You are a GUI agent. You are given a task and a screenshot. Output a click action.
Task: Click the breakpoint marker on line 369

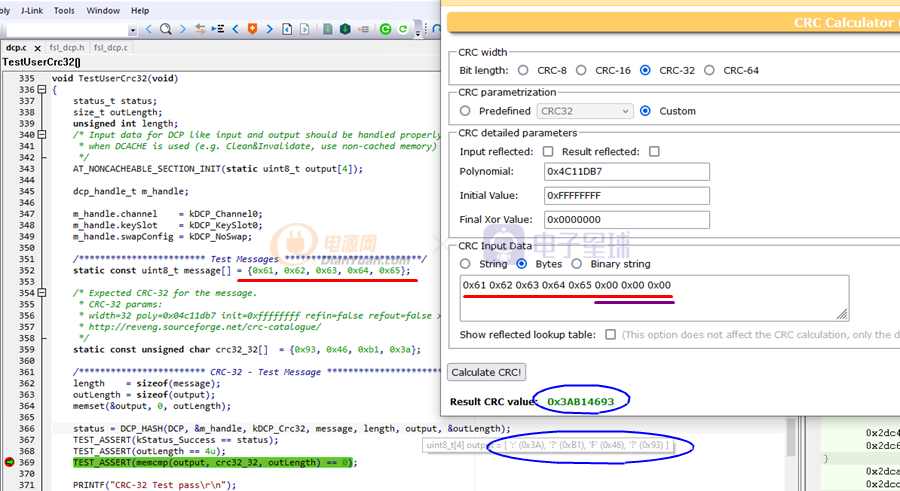(x=10, y=463)
